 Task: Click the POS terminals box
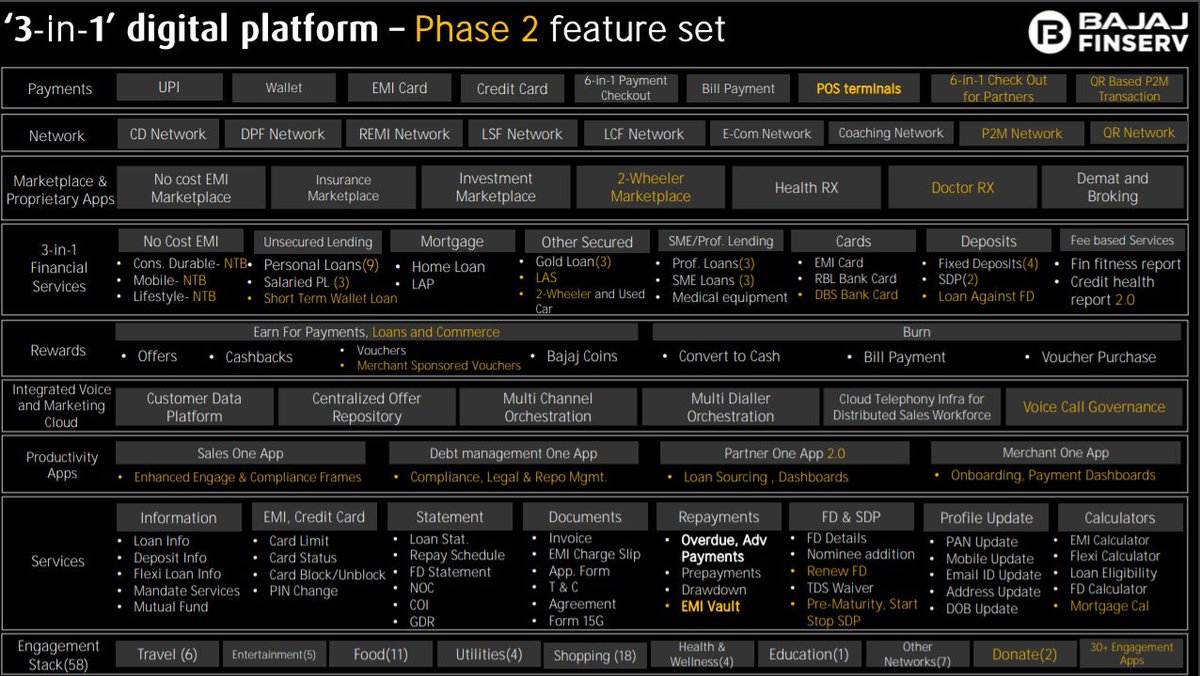[858, 87]
